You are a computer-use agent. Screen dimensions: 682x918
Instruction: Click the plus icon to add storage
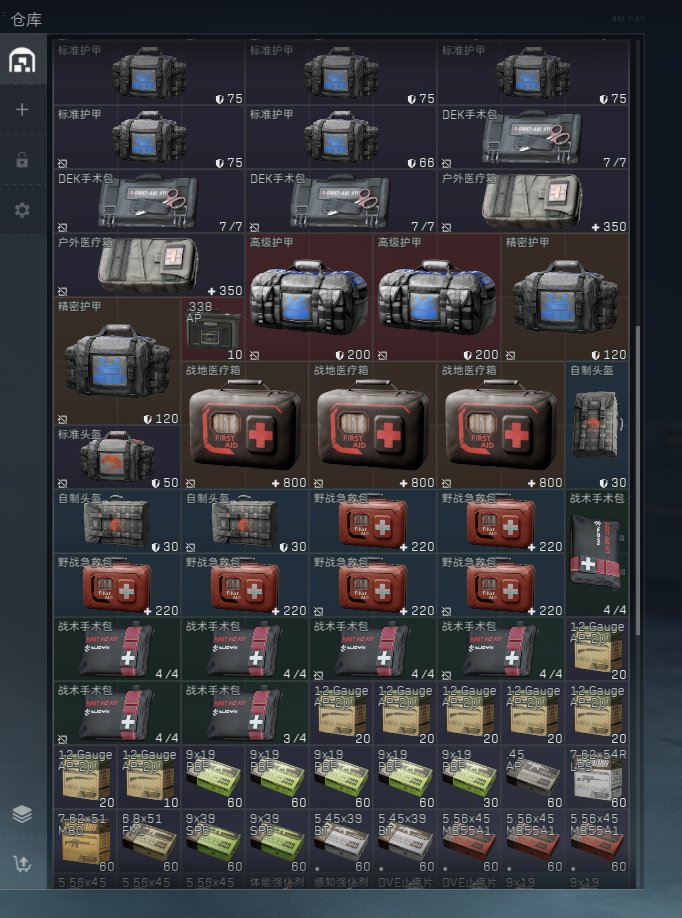pos(22,109)
